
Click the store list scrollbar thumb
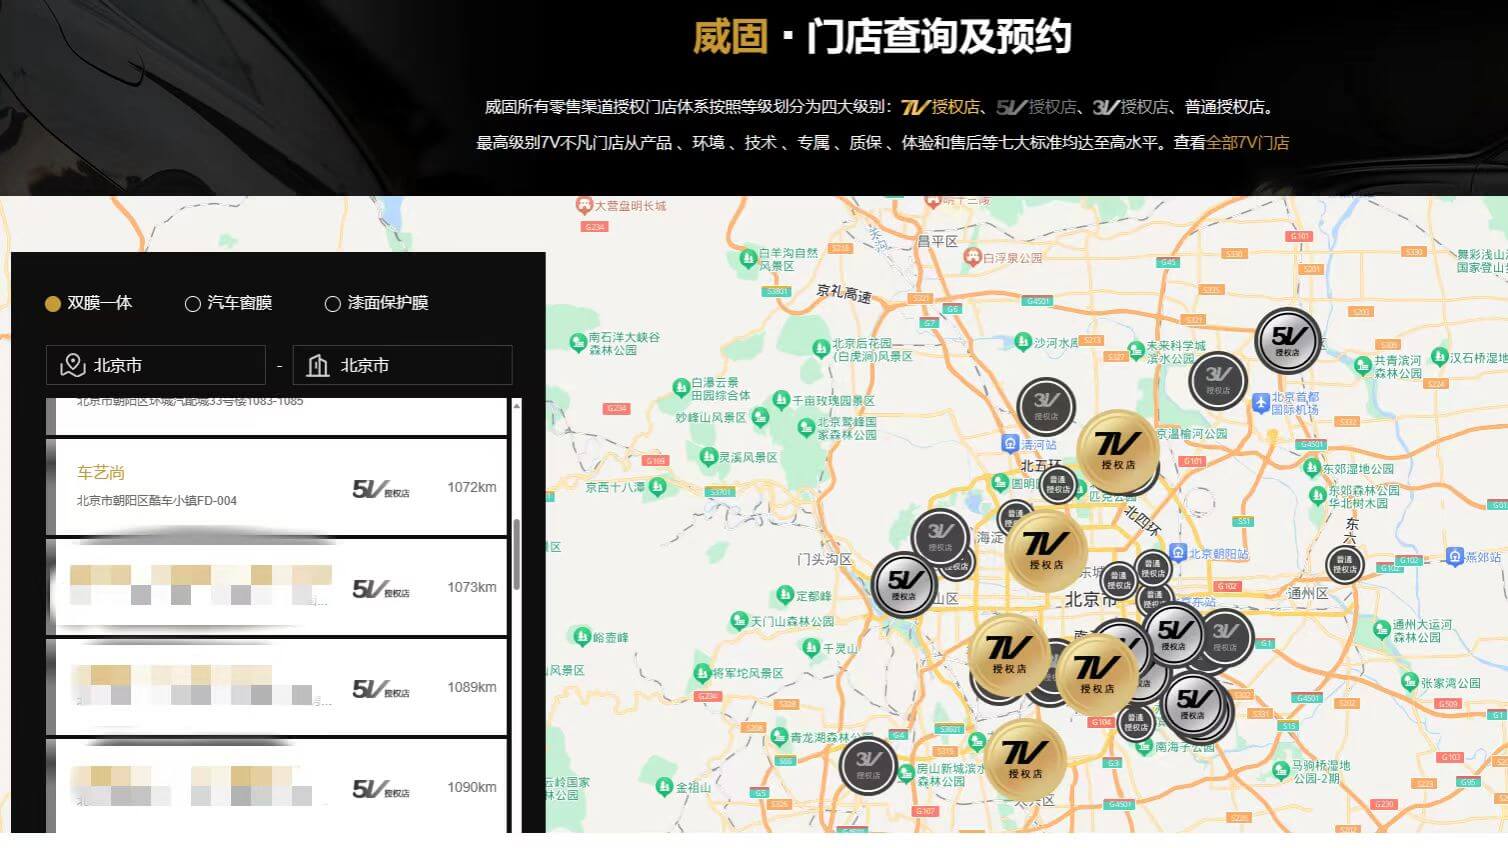tap(516, 556)
